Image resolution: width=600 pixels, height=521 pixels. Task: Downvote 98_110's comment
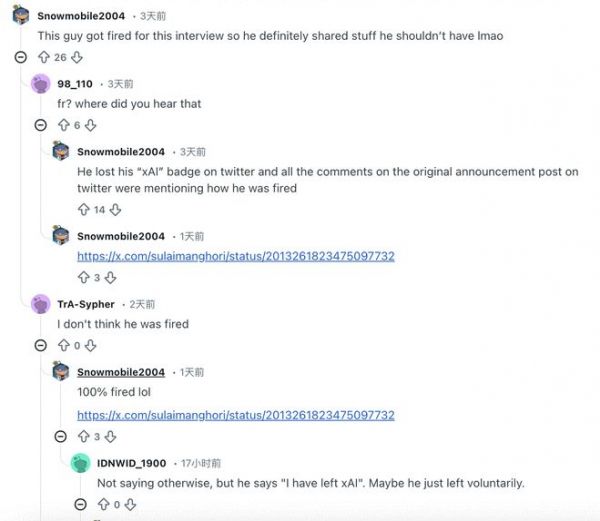[x=91, y=125]
